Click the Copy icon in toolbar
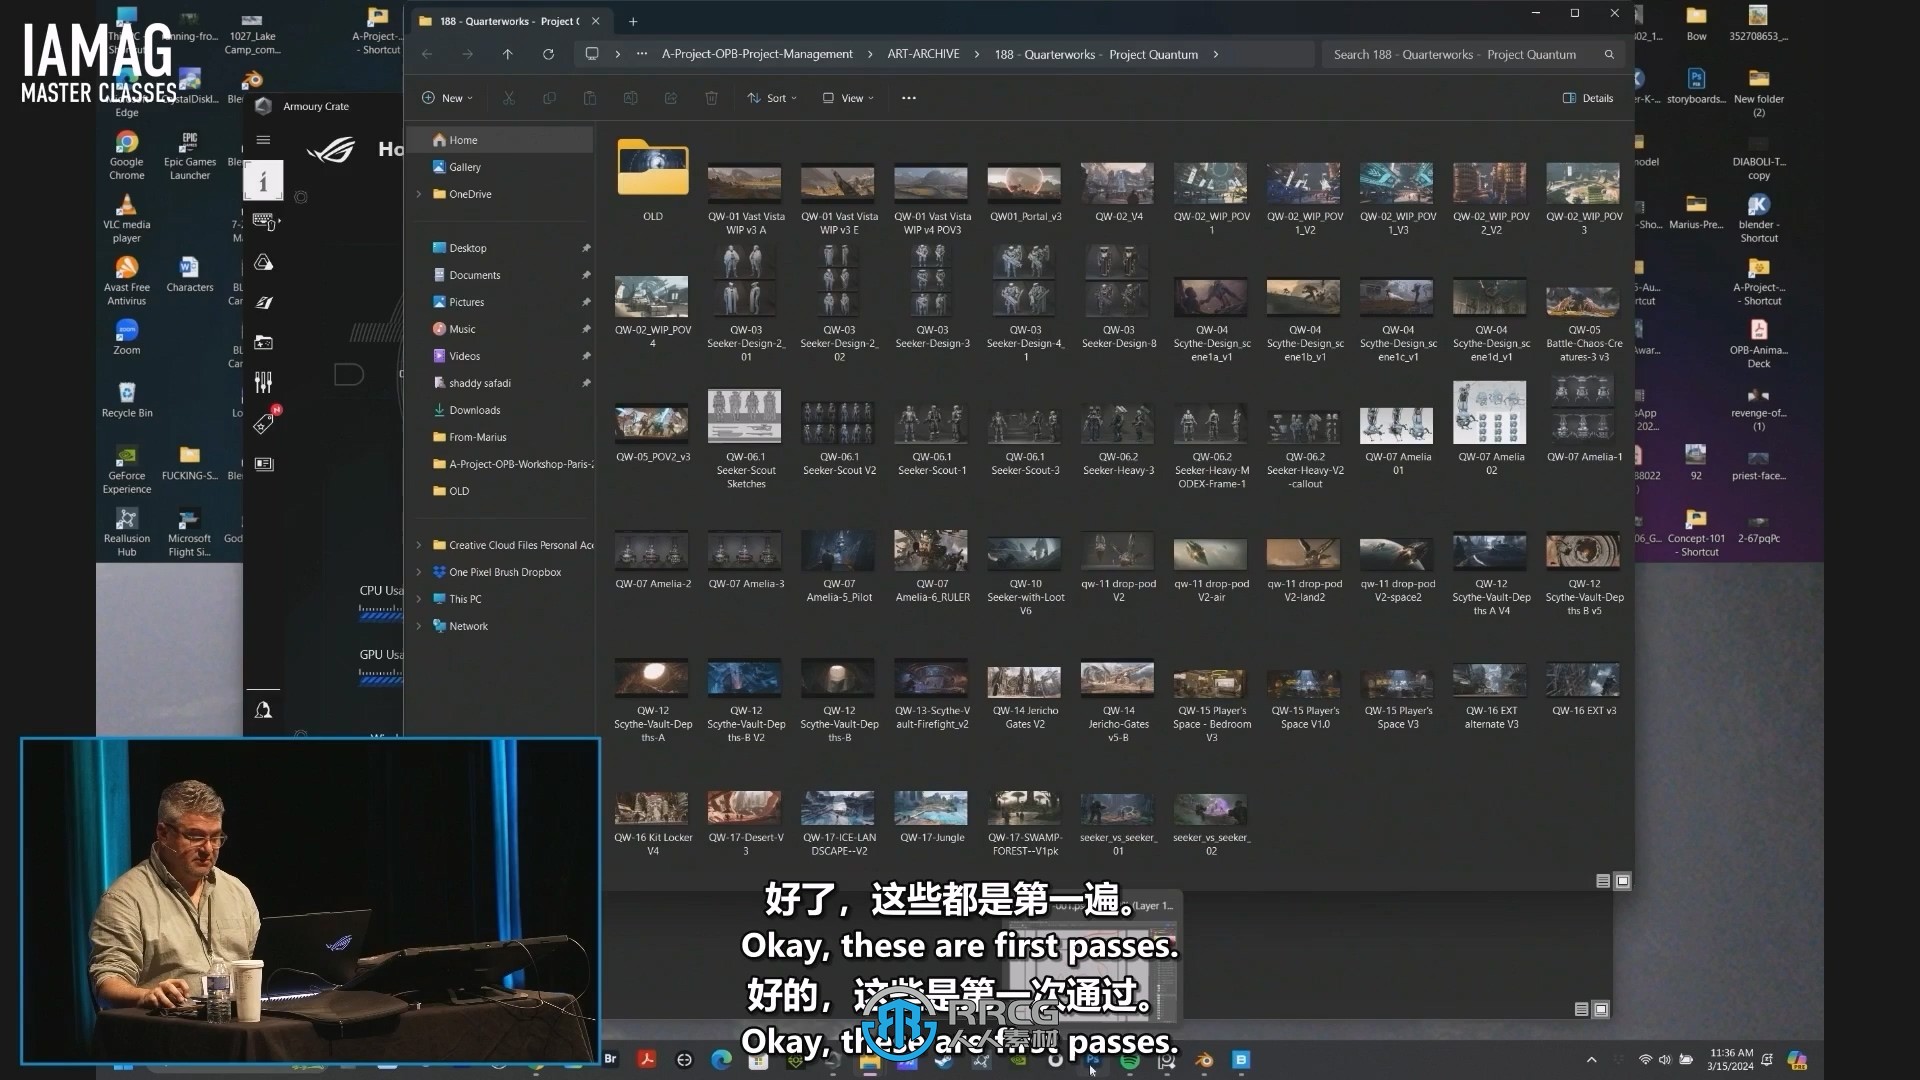The width and height of the screenshot is (1920, 1080). 549,98
